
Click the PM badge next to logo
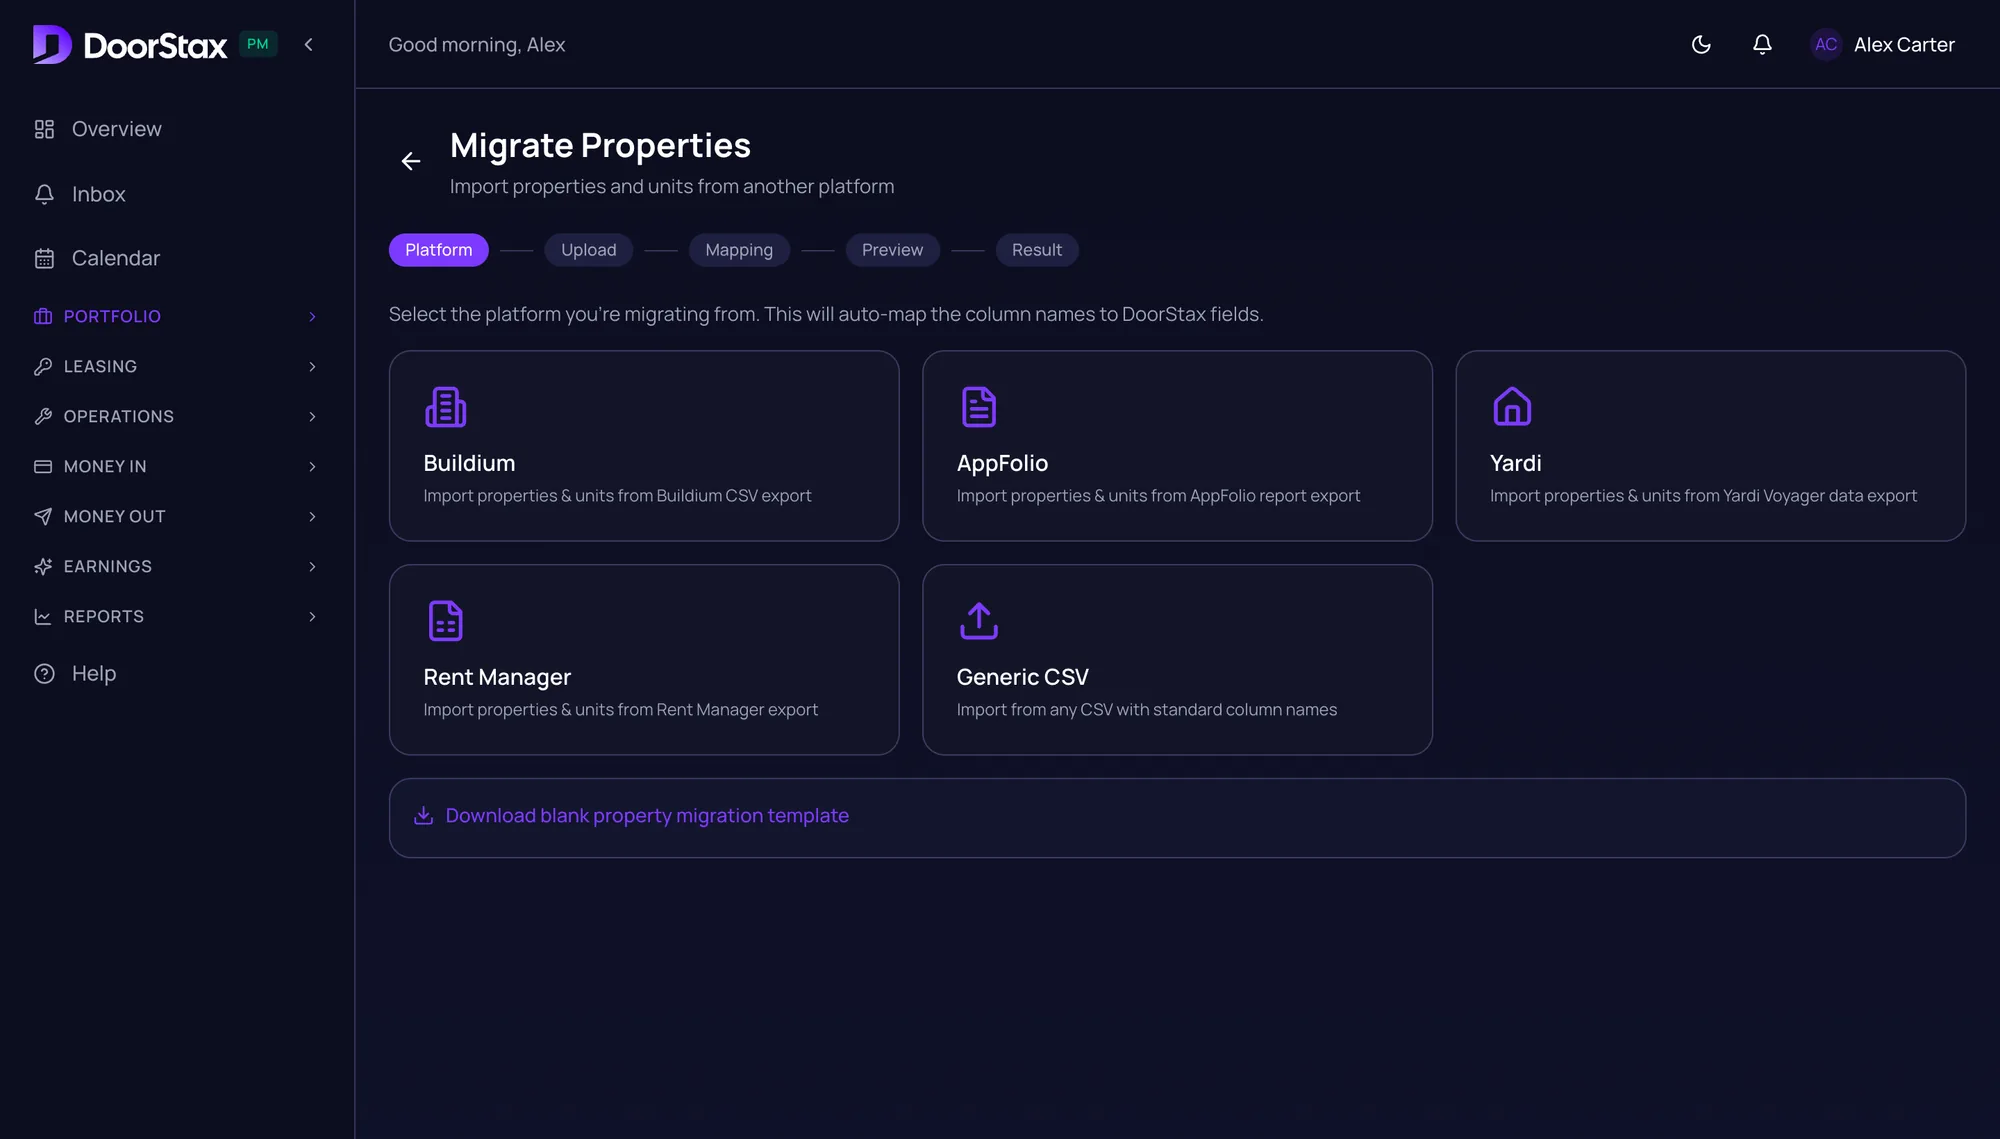pos(258,44)
